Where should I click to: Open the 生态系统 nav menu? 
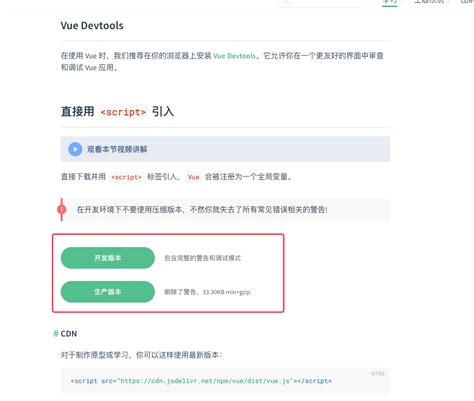(x=429, y=2)
